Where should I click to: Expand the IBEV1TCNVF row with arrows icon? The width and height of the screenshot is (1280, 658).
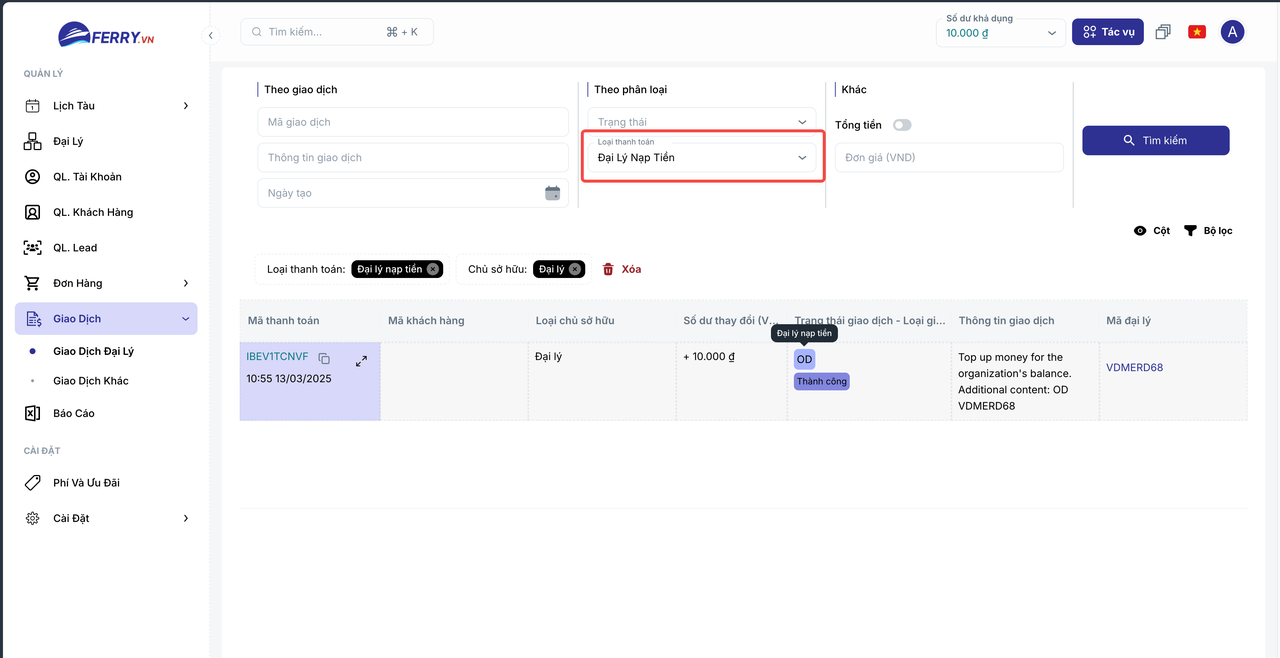tap(362, 361)
